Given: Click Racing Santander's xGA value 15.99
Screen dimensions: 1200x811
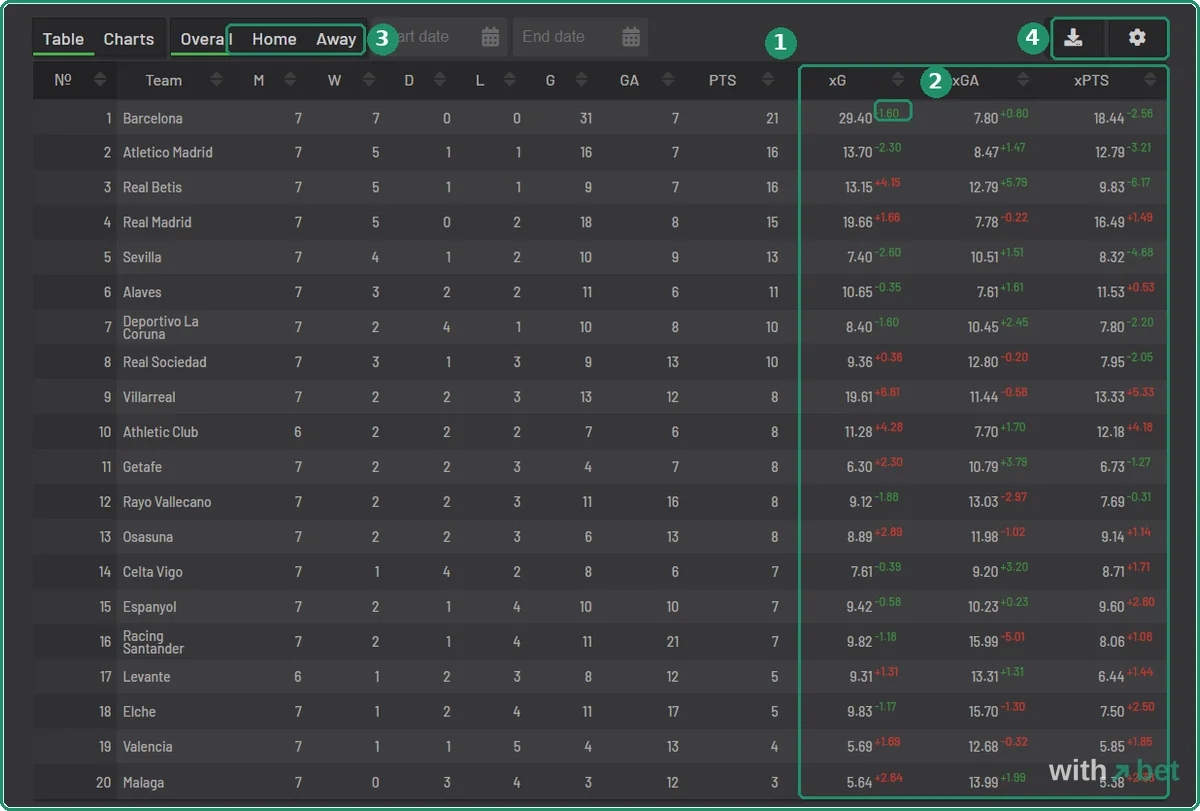Looking at the screenshot, I should point(983,642).
